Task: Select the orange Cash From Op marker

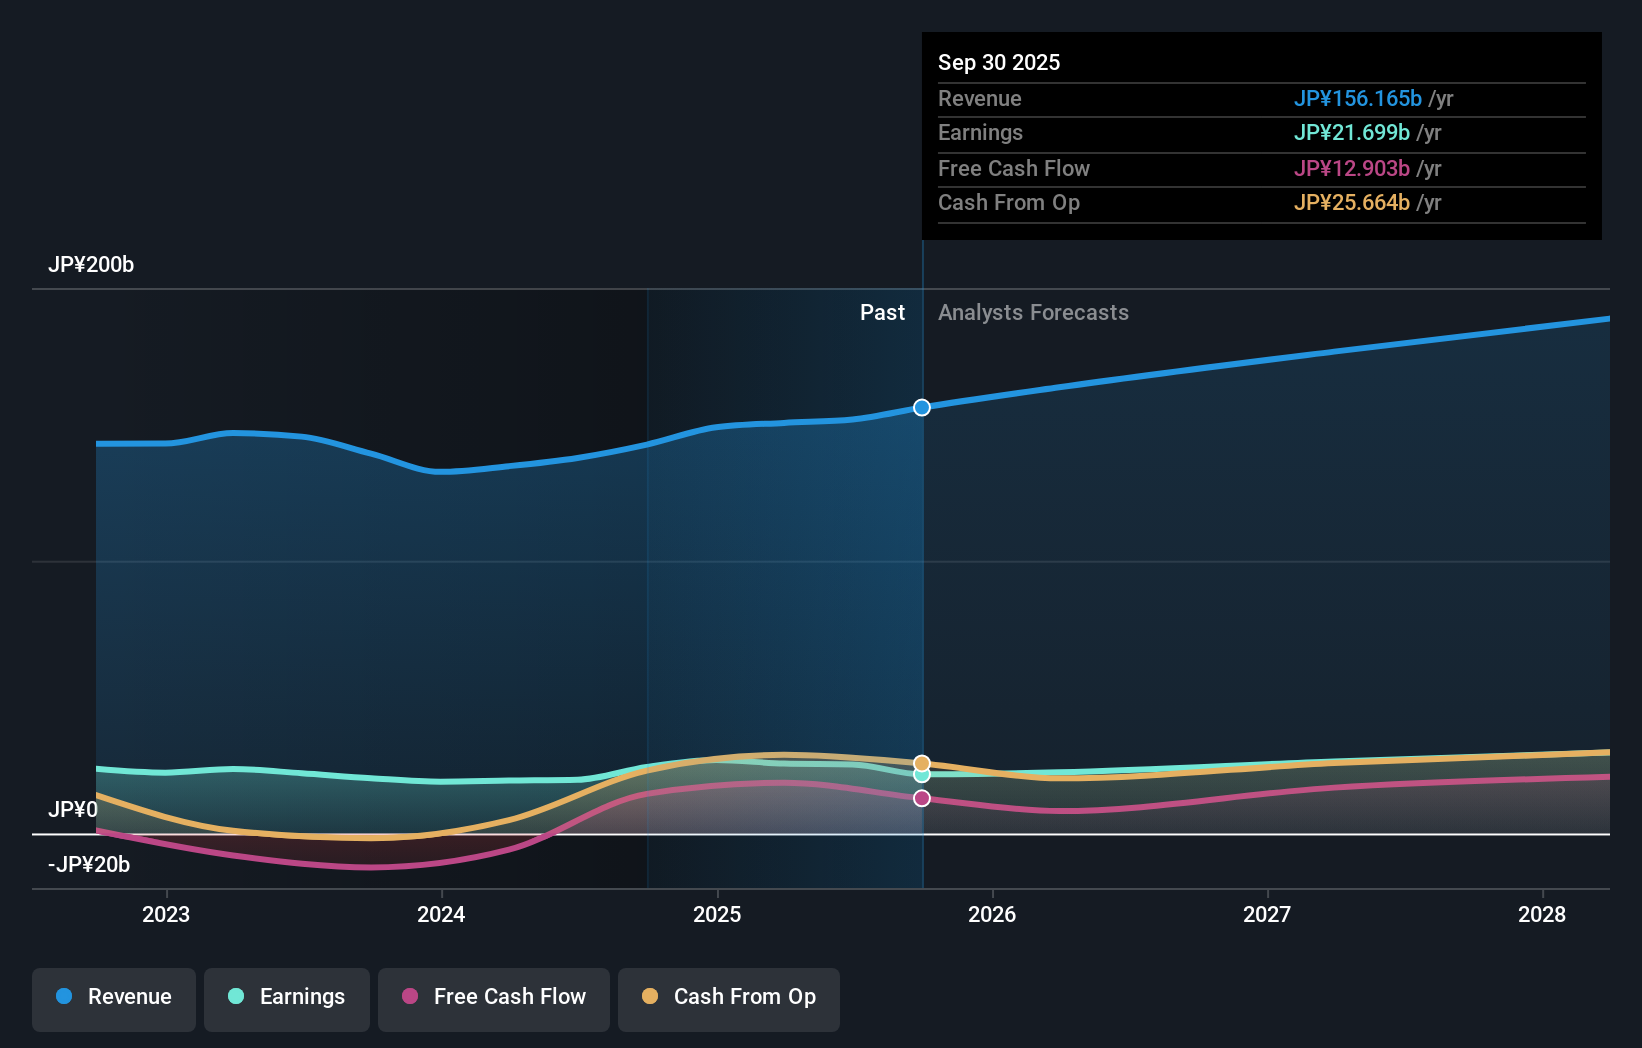Action: click(921, 762)
